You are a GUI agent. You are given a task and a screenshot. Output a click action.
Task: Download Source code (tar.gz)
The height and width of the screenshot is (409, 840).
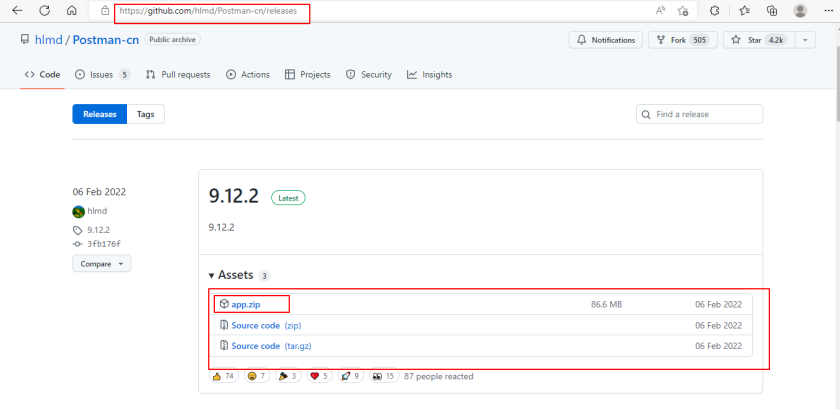tap(271, 346)
